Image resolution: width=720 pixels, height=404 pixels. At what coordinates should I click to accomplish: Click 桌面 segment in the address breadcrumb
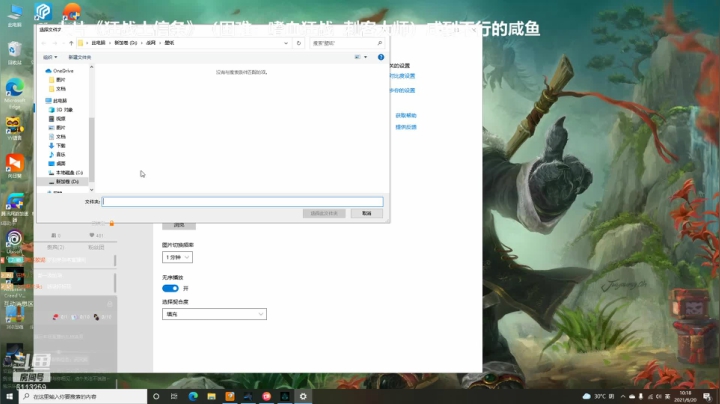(x=151, y=43)
